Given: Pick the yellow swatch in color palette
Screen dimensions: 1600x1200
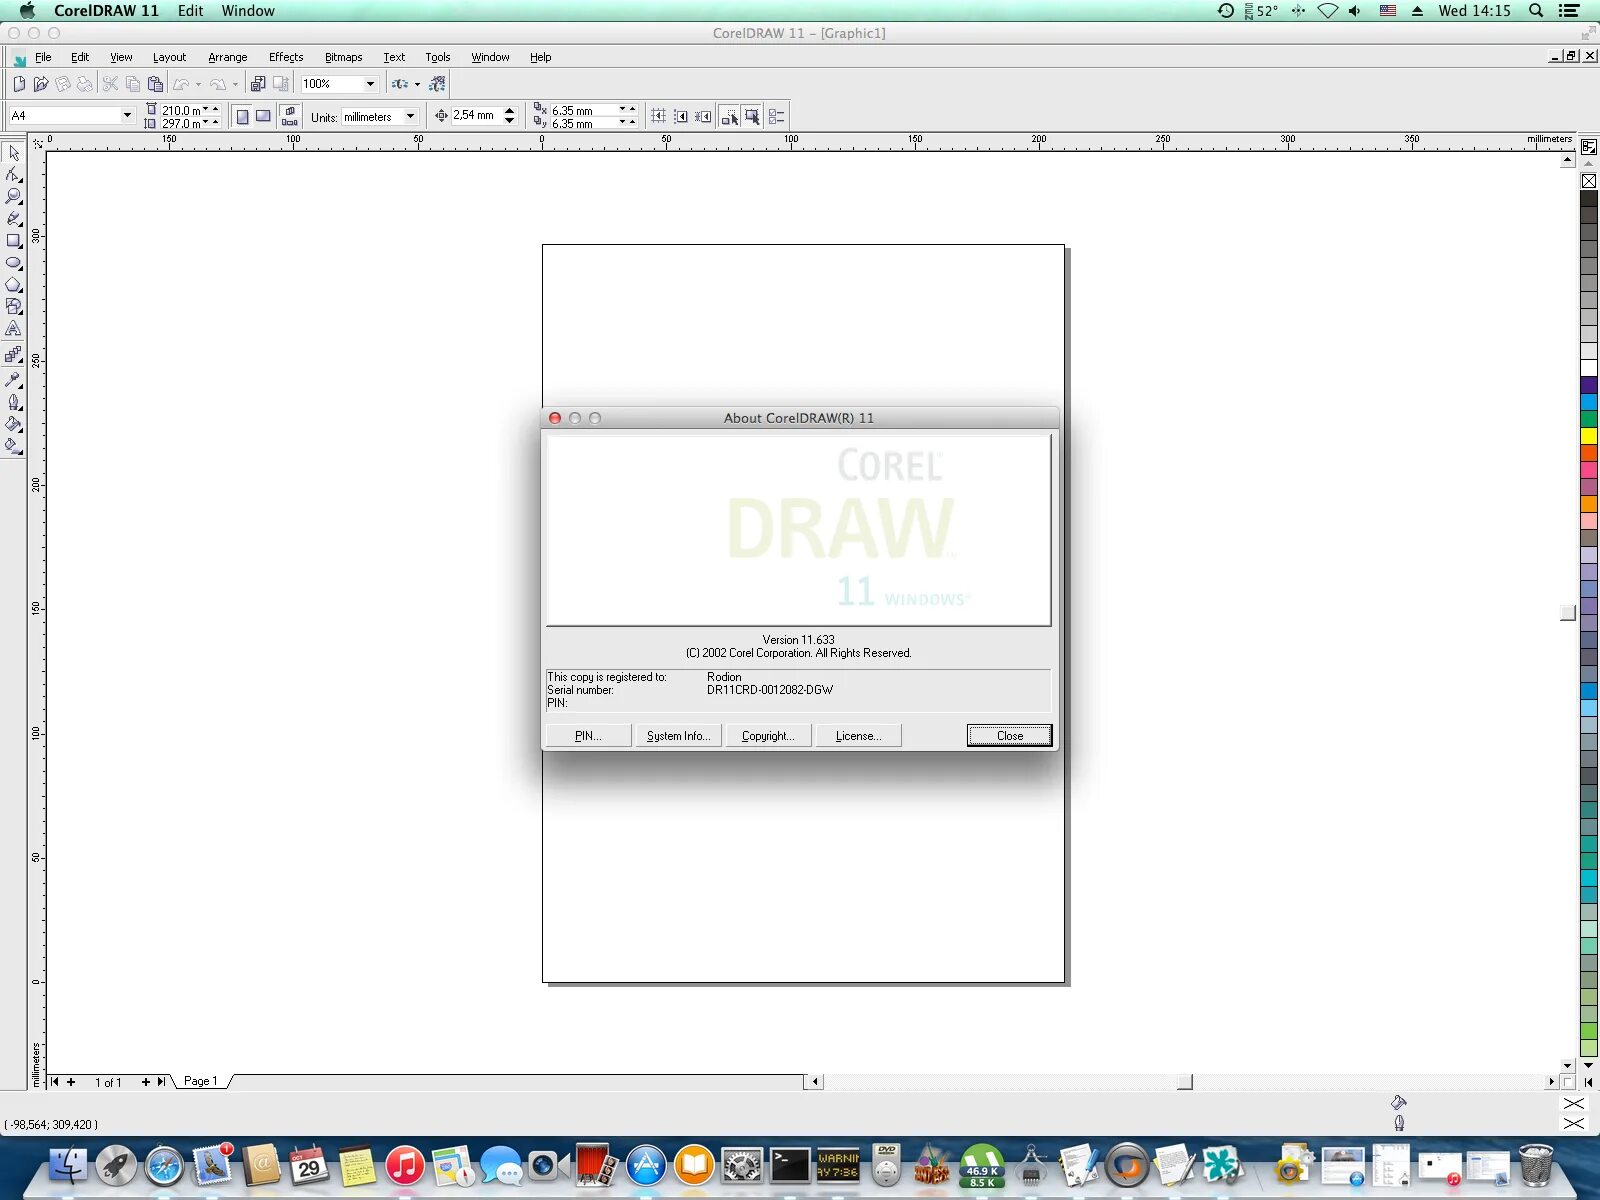Looking at the screenshot, I should [1588, 436].
